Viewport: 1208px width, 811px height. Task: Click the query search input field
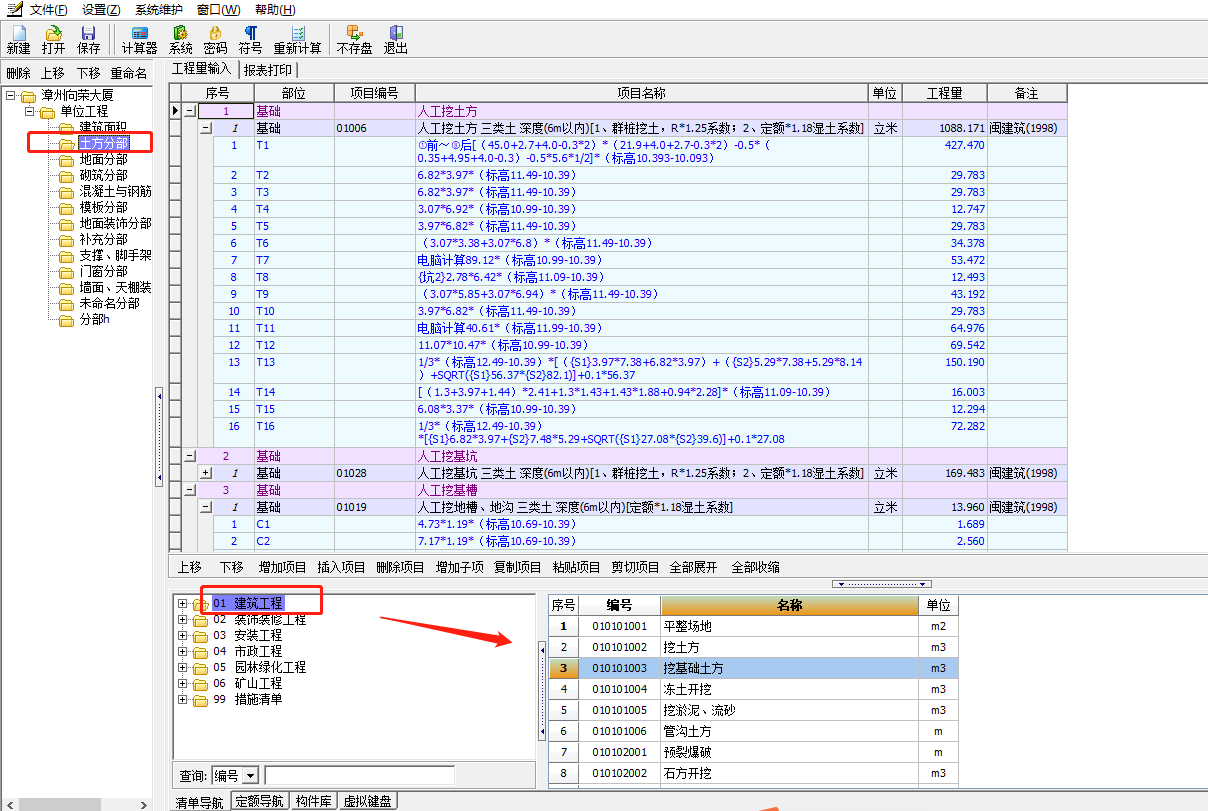tap(359, 776)
